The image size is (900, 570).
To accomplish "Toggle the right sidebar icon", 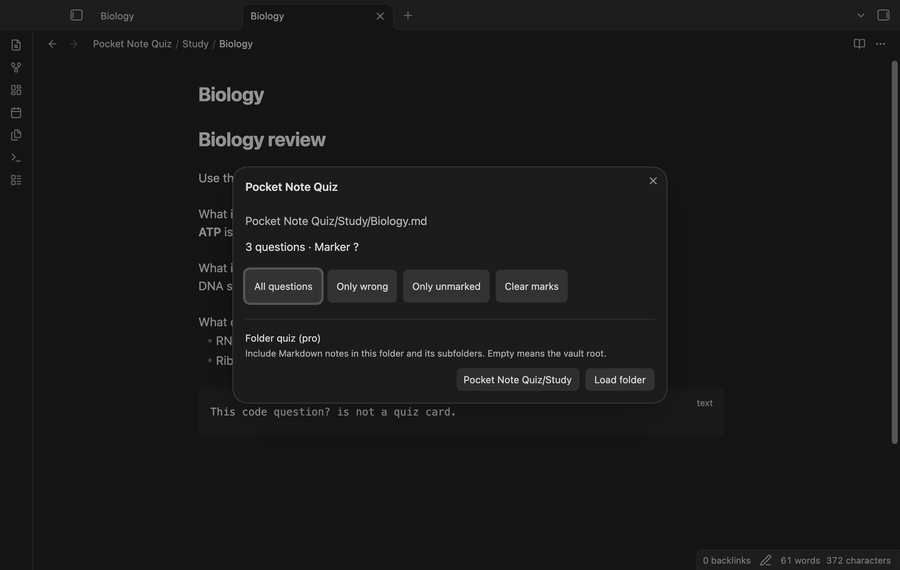I will 883,15.
